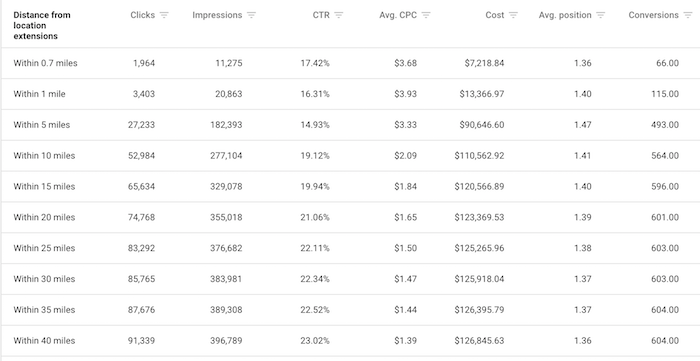The width and height of the screenshot is (700, 361).
Task: Select the Within 1 mile row label
Action: coord(39,94)
